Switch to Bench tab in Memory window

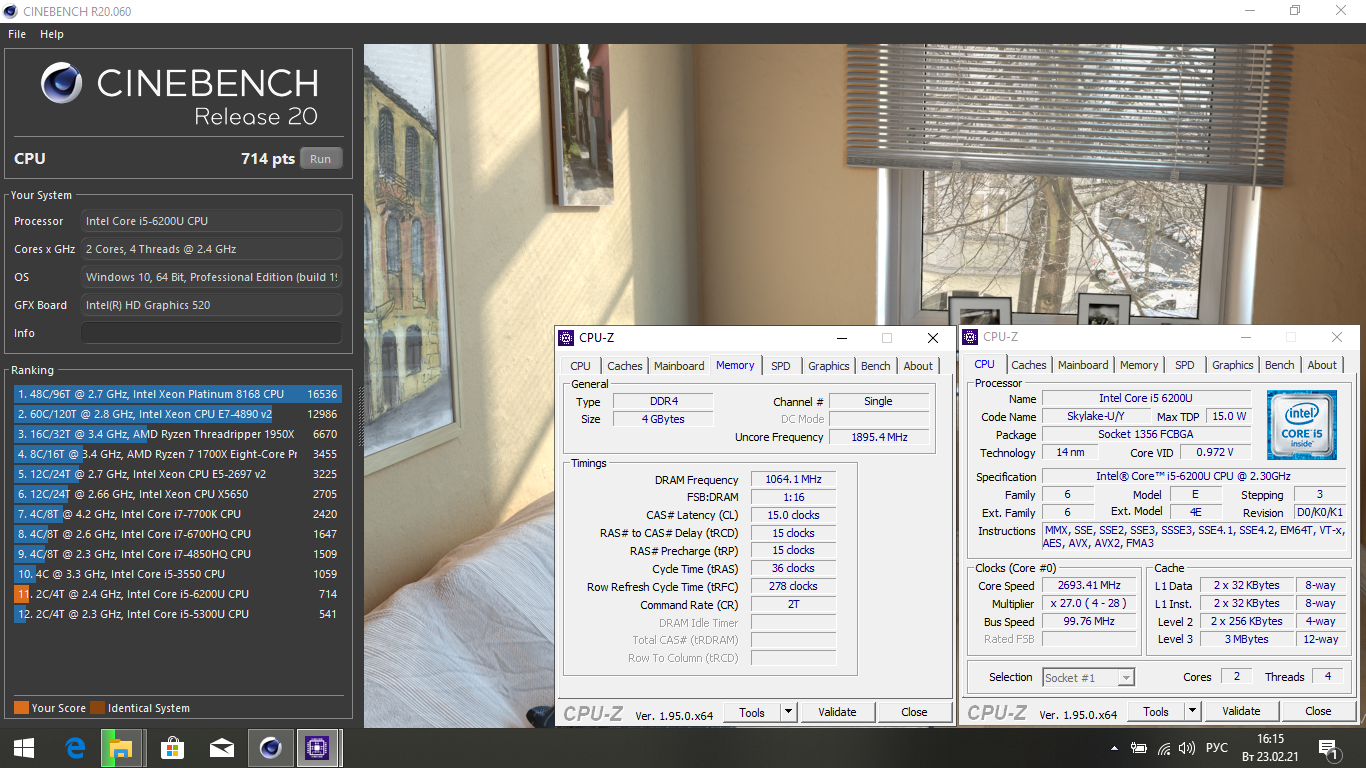[x=876, y=366]
